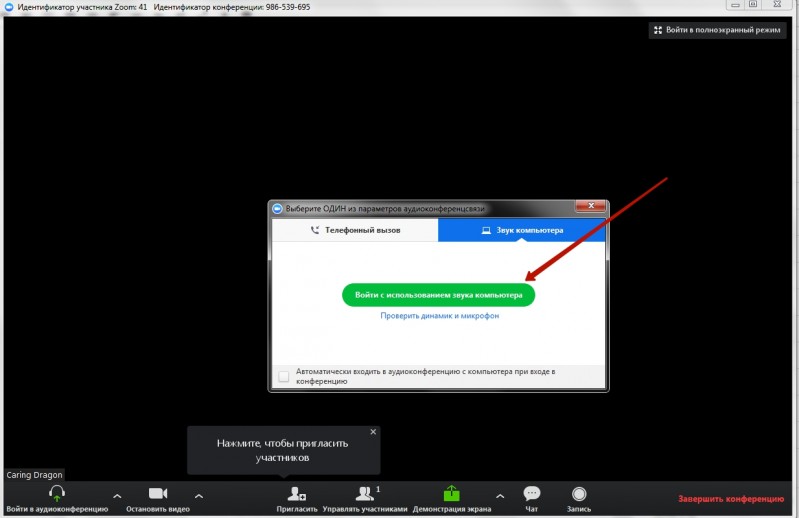Screen dimensions: 799x518
Task: Click the Zoom icon in title bar
Action: pyautogui.click(x=9, y=7)
